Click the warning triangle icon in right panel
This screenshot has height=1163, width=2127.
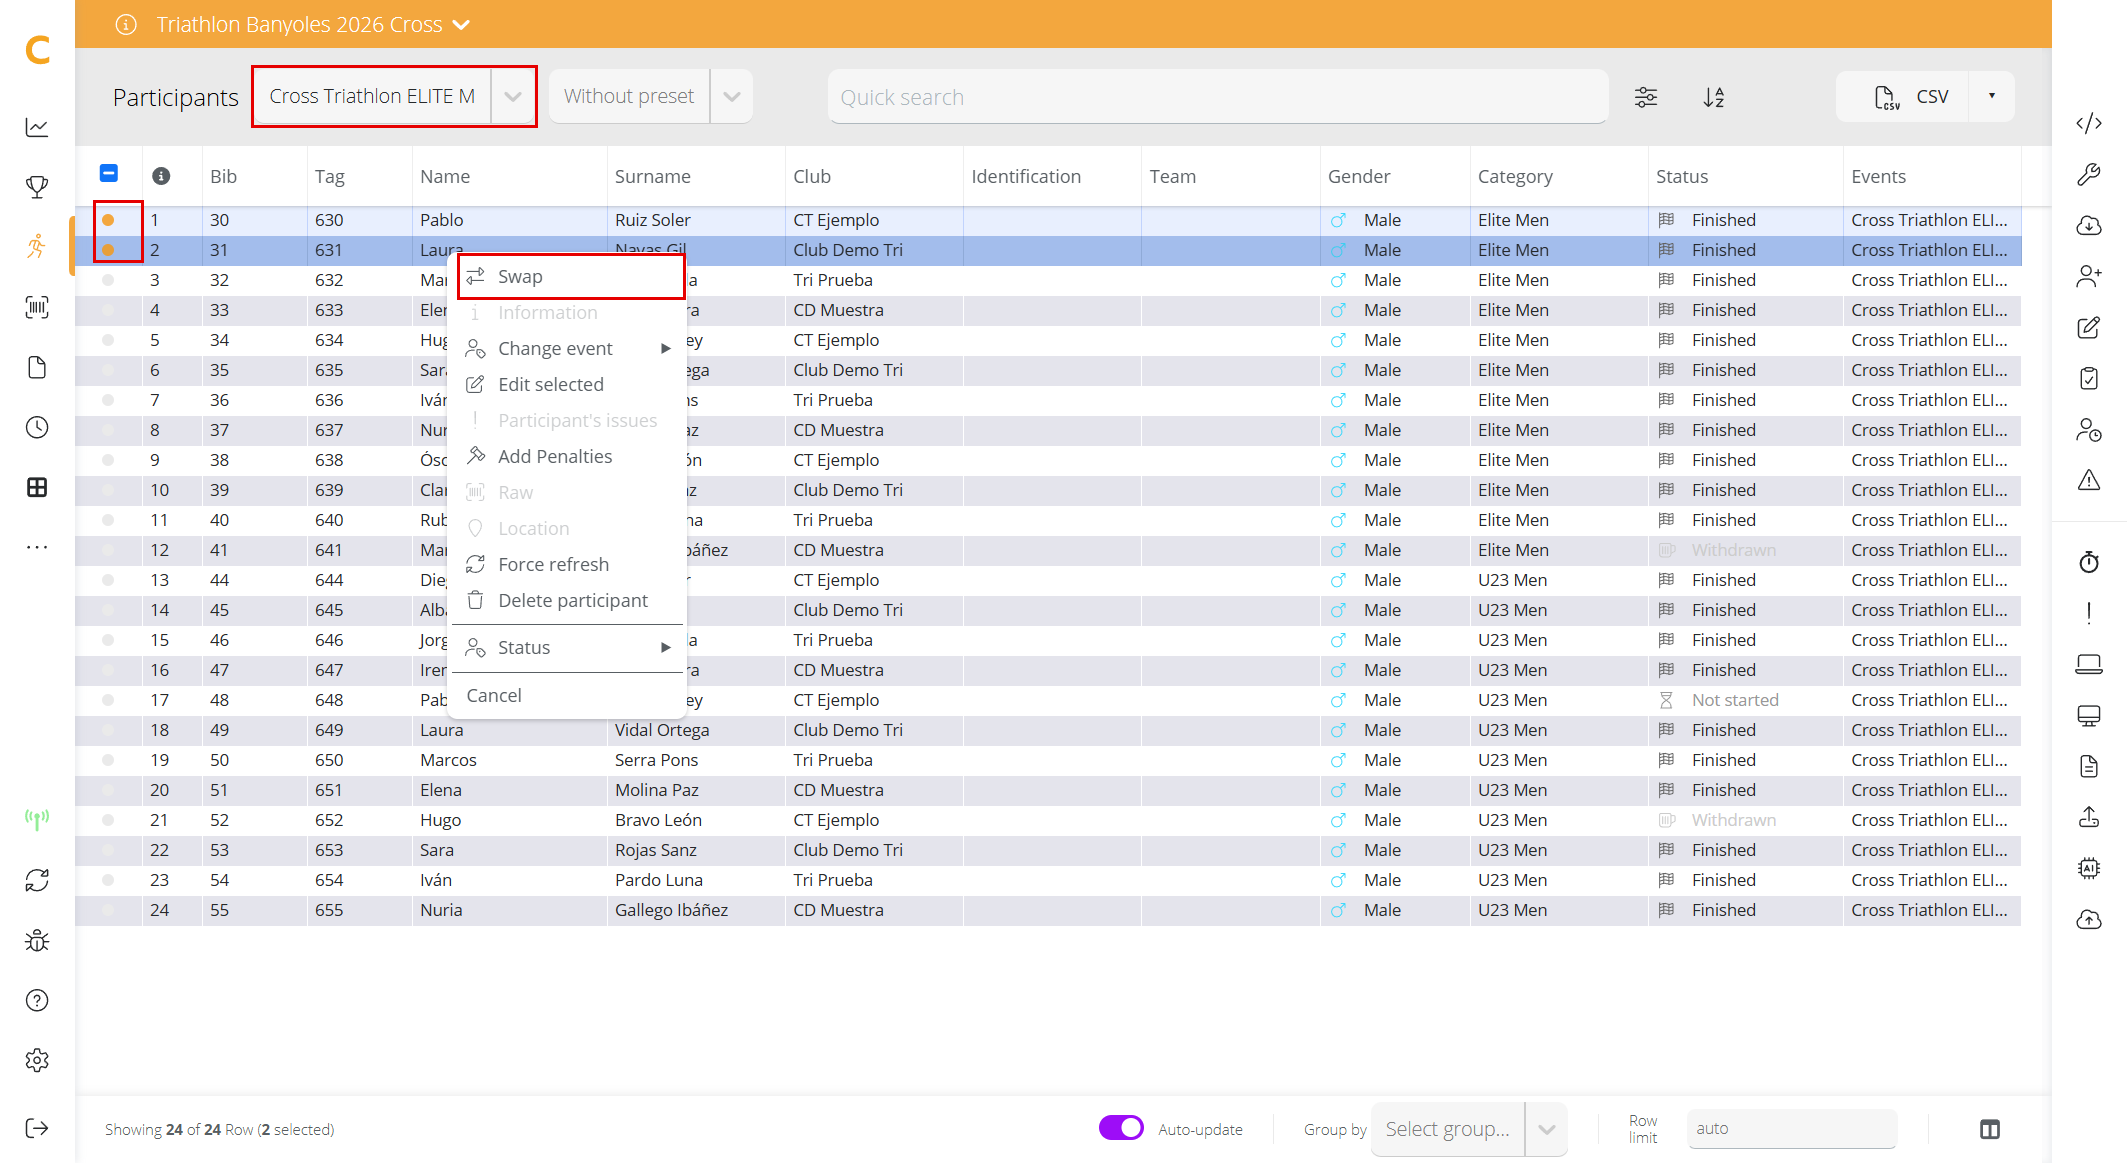[2089, 480]
